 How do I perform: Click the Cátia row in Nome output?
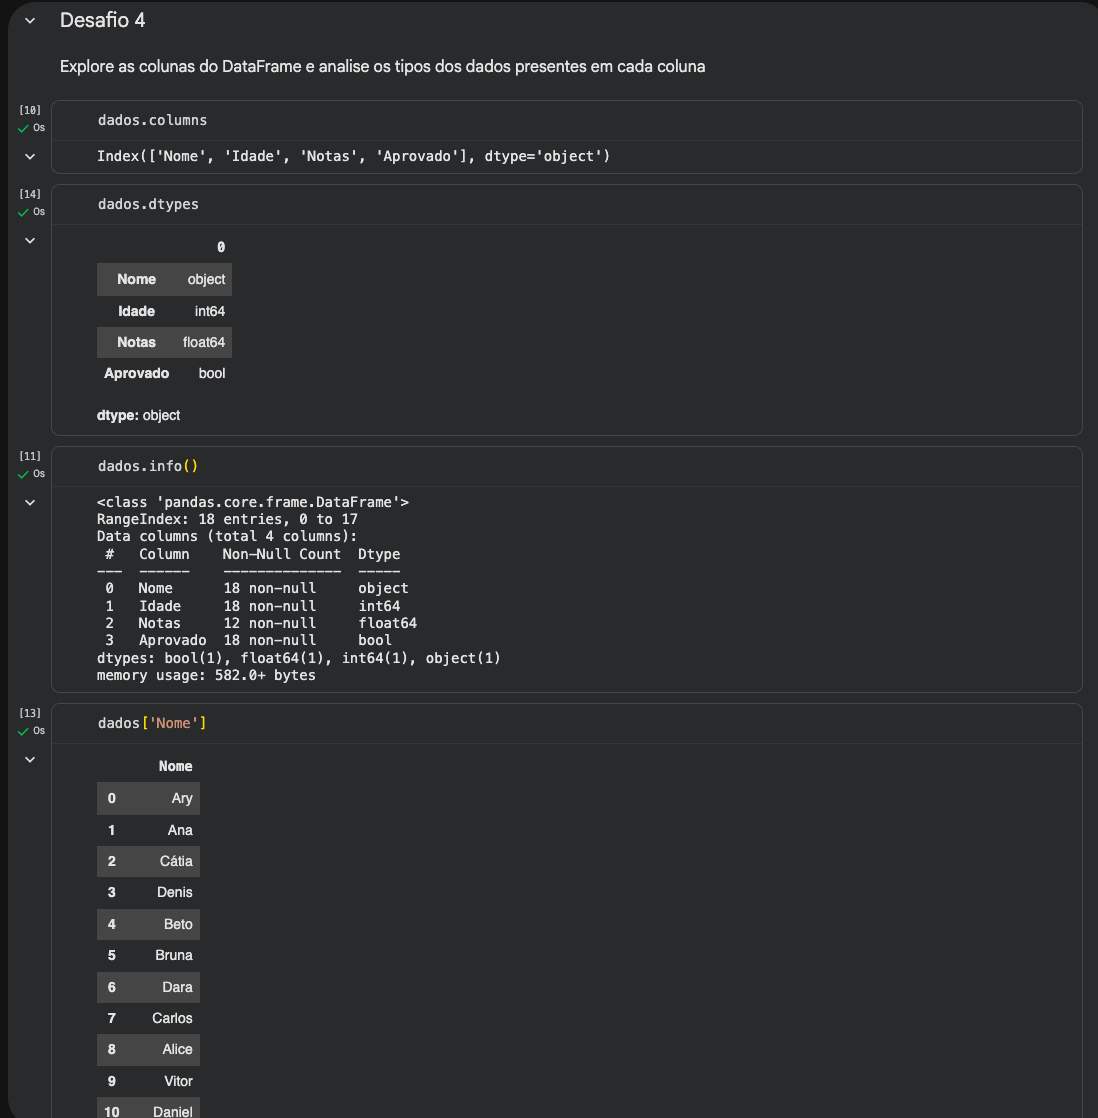tap(148, 861)
